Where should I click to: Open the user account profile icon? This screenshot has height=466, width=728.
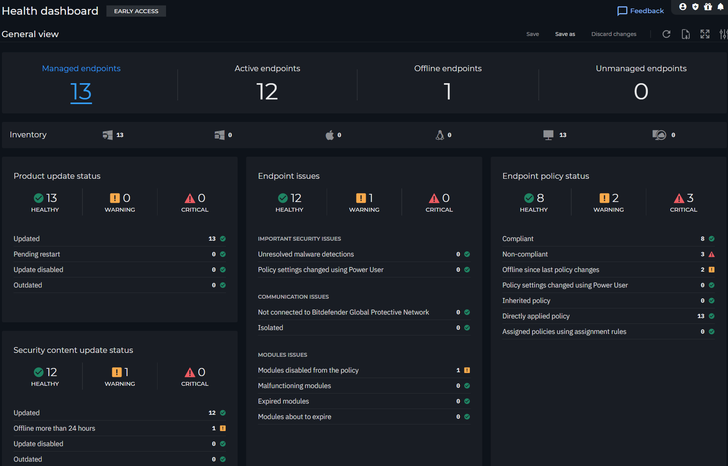pyautogui.click(x=682, y=6)
